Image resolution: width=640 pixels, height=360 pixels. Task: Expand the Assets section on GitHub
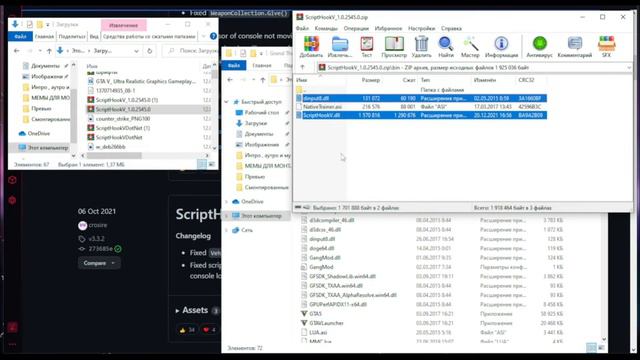point(192,311)
